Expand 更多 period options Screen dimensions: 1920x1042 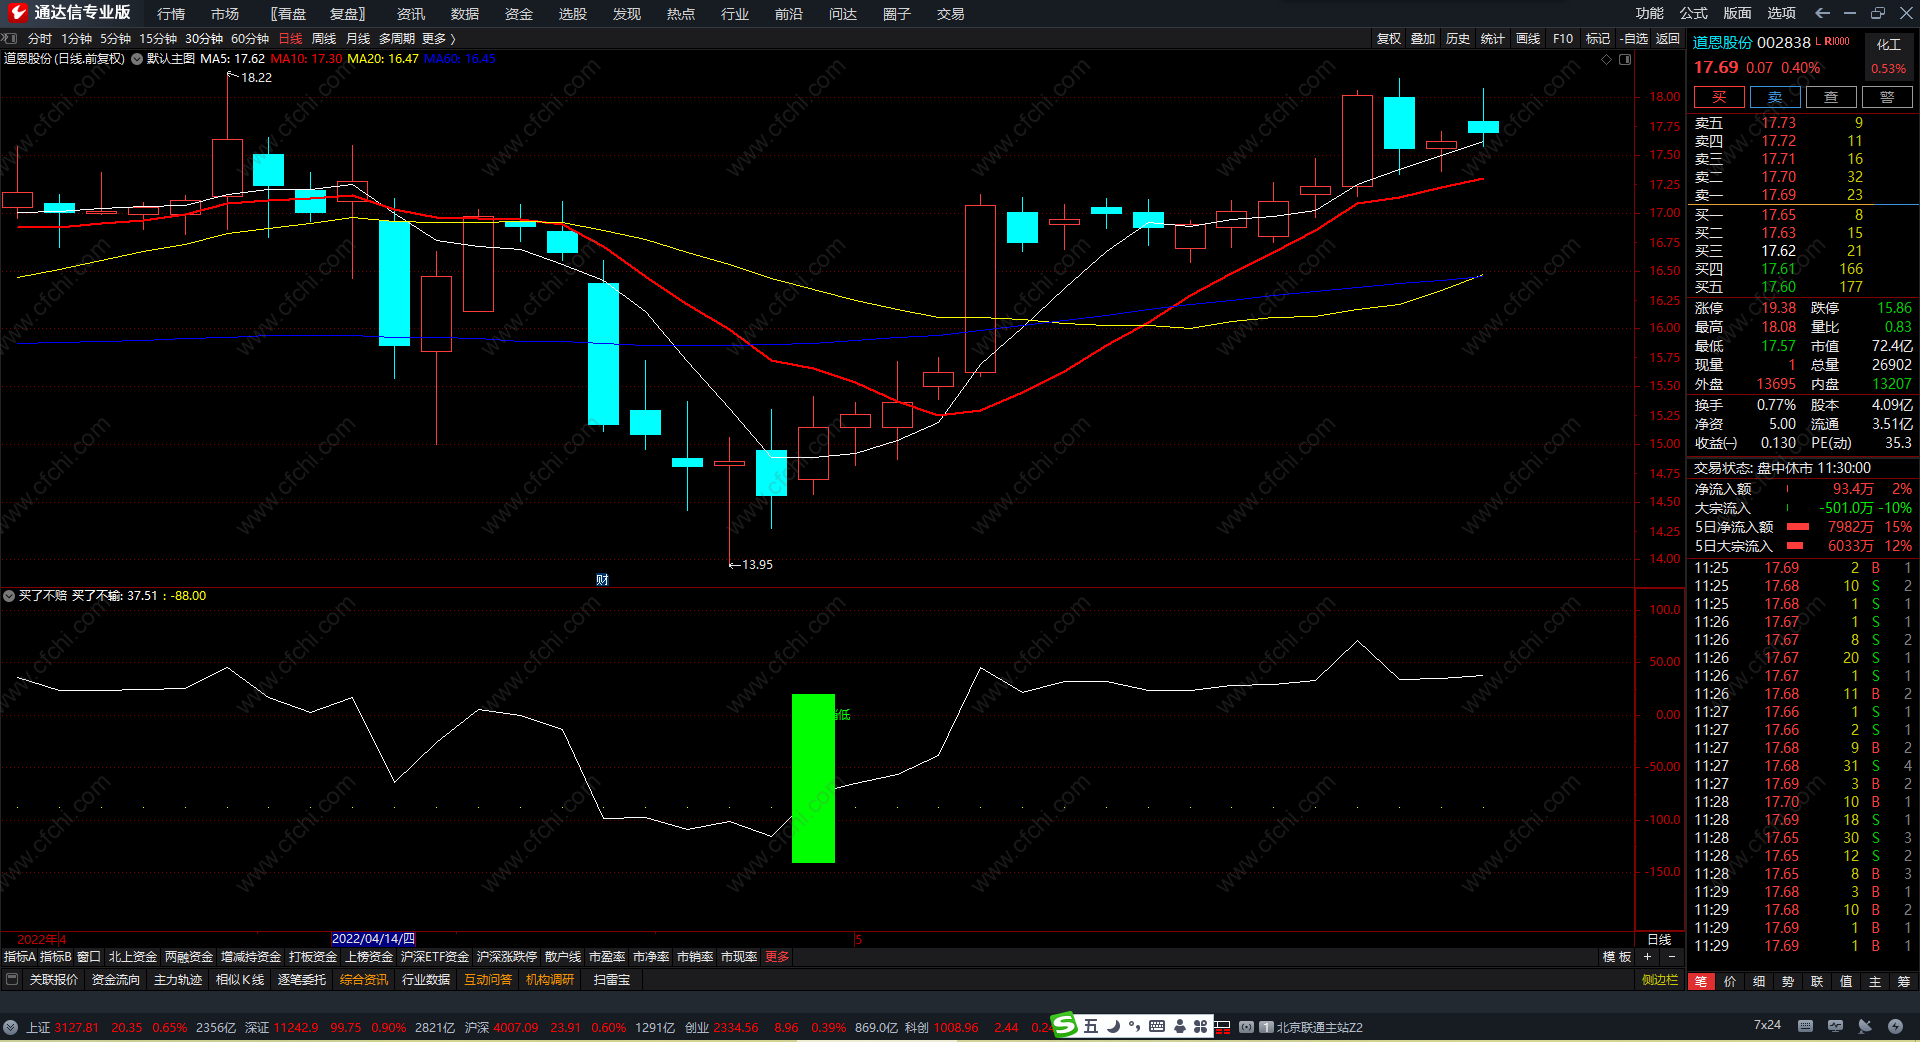(438, 39)
